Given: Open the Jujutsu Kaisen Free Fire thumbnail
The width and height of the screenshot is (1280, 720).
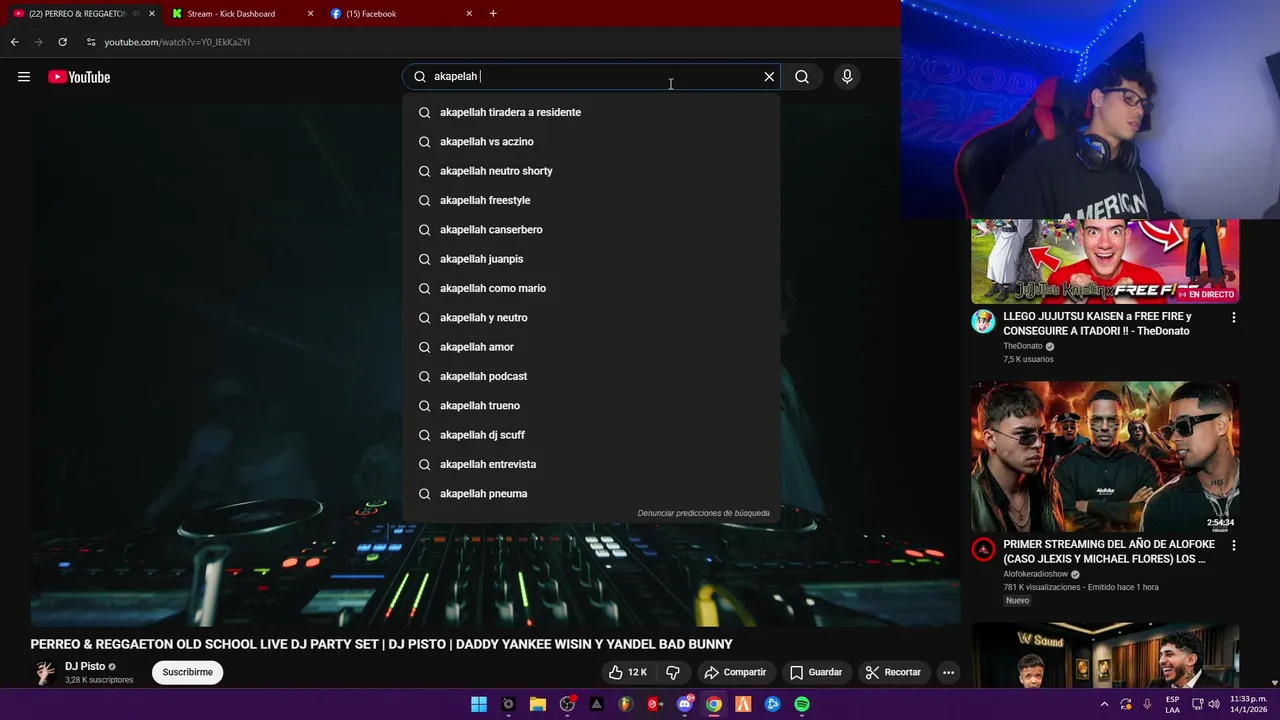Looking at the screenshot, I should (x=1105, y=261).
